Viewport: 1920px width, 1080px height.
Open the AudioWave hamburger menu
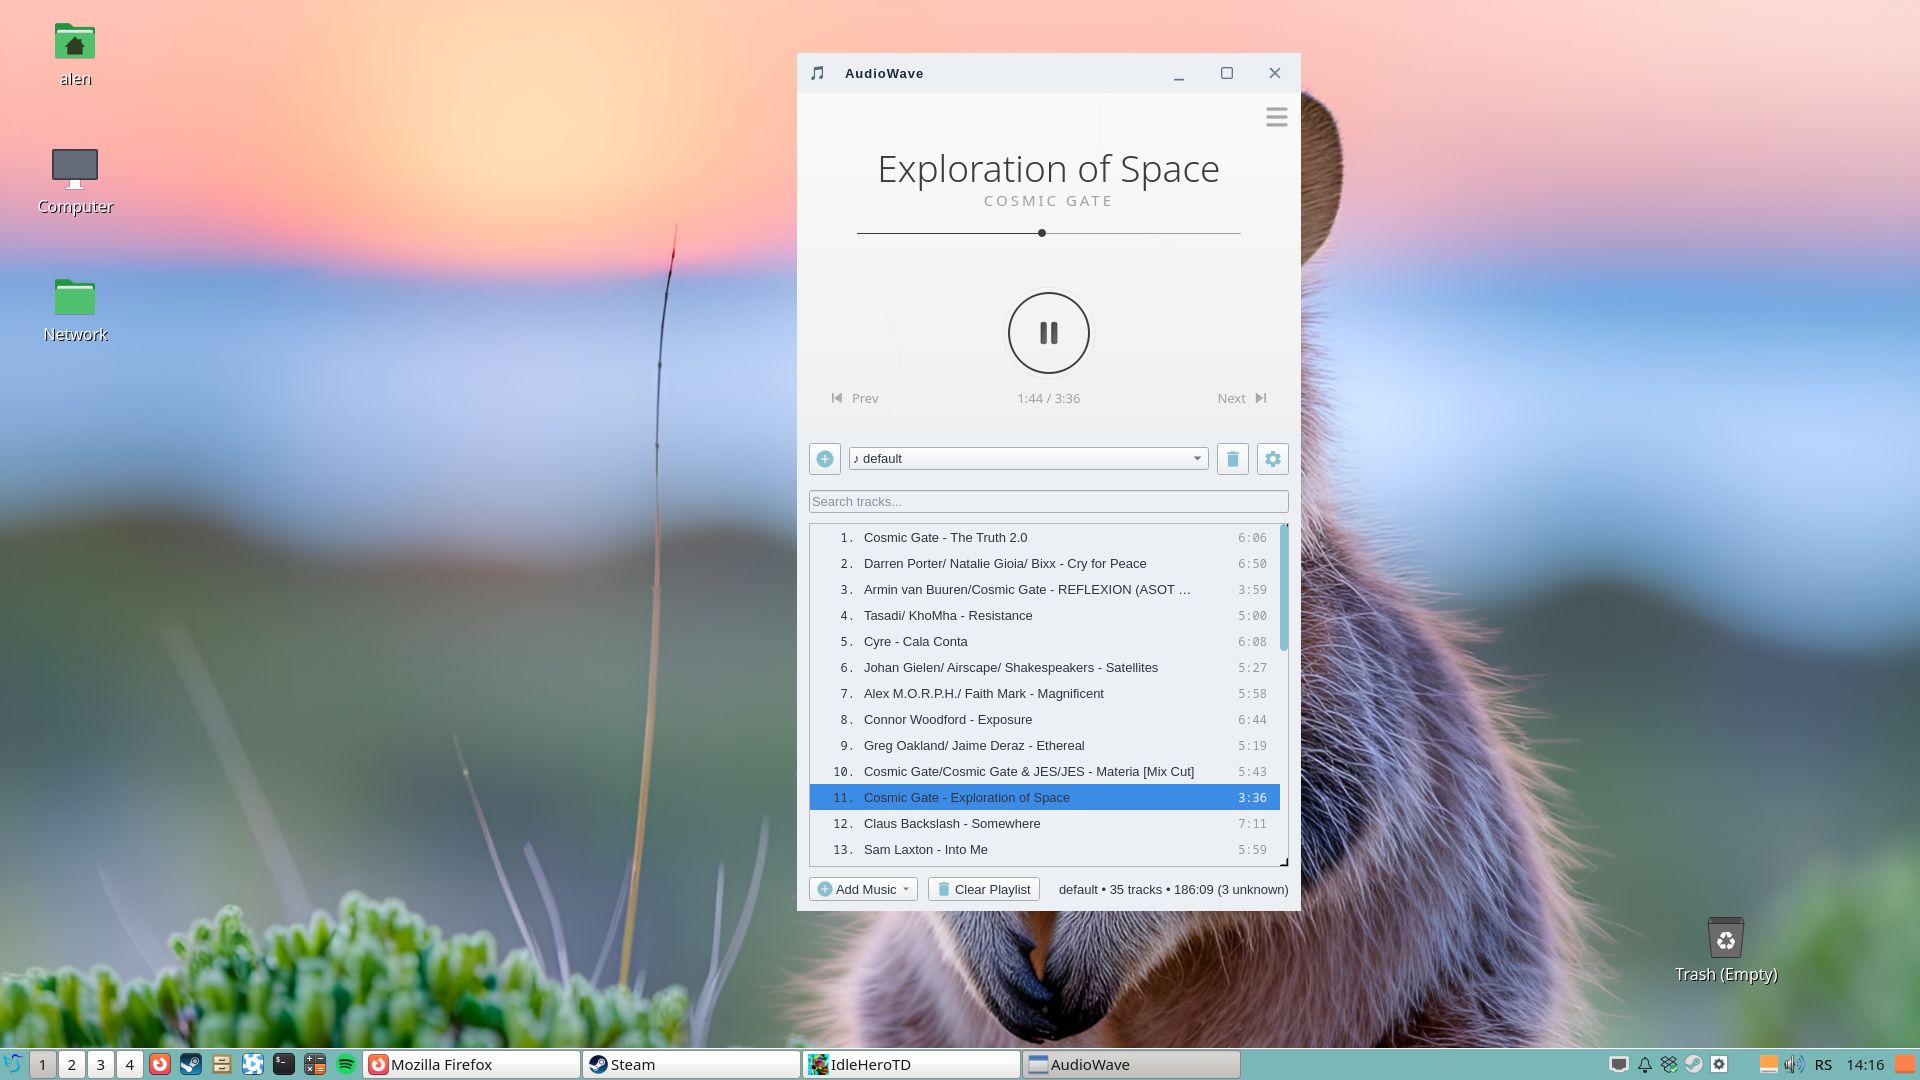pyautogui.click(x=1276, y=118)
